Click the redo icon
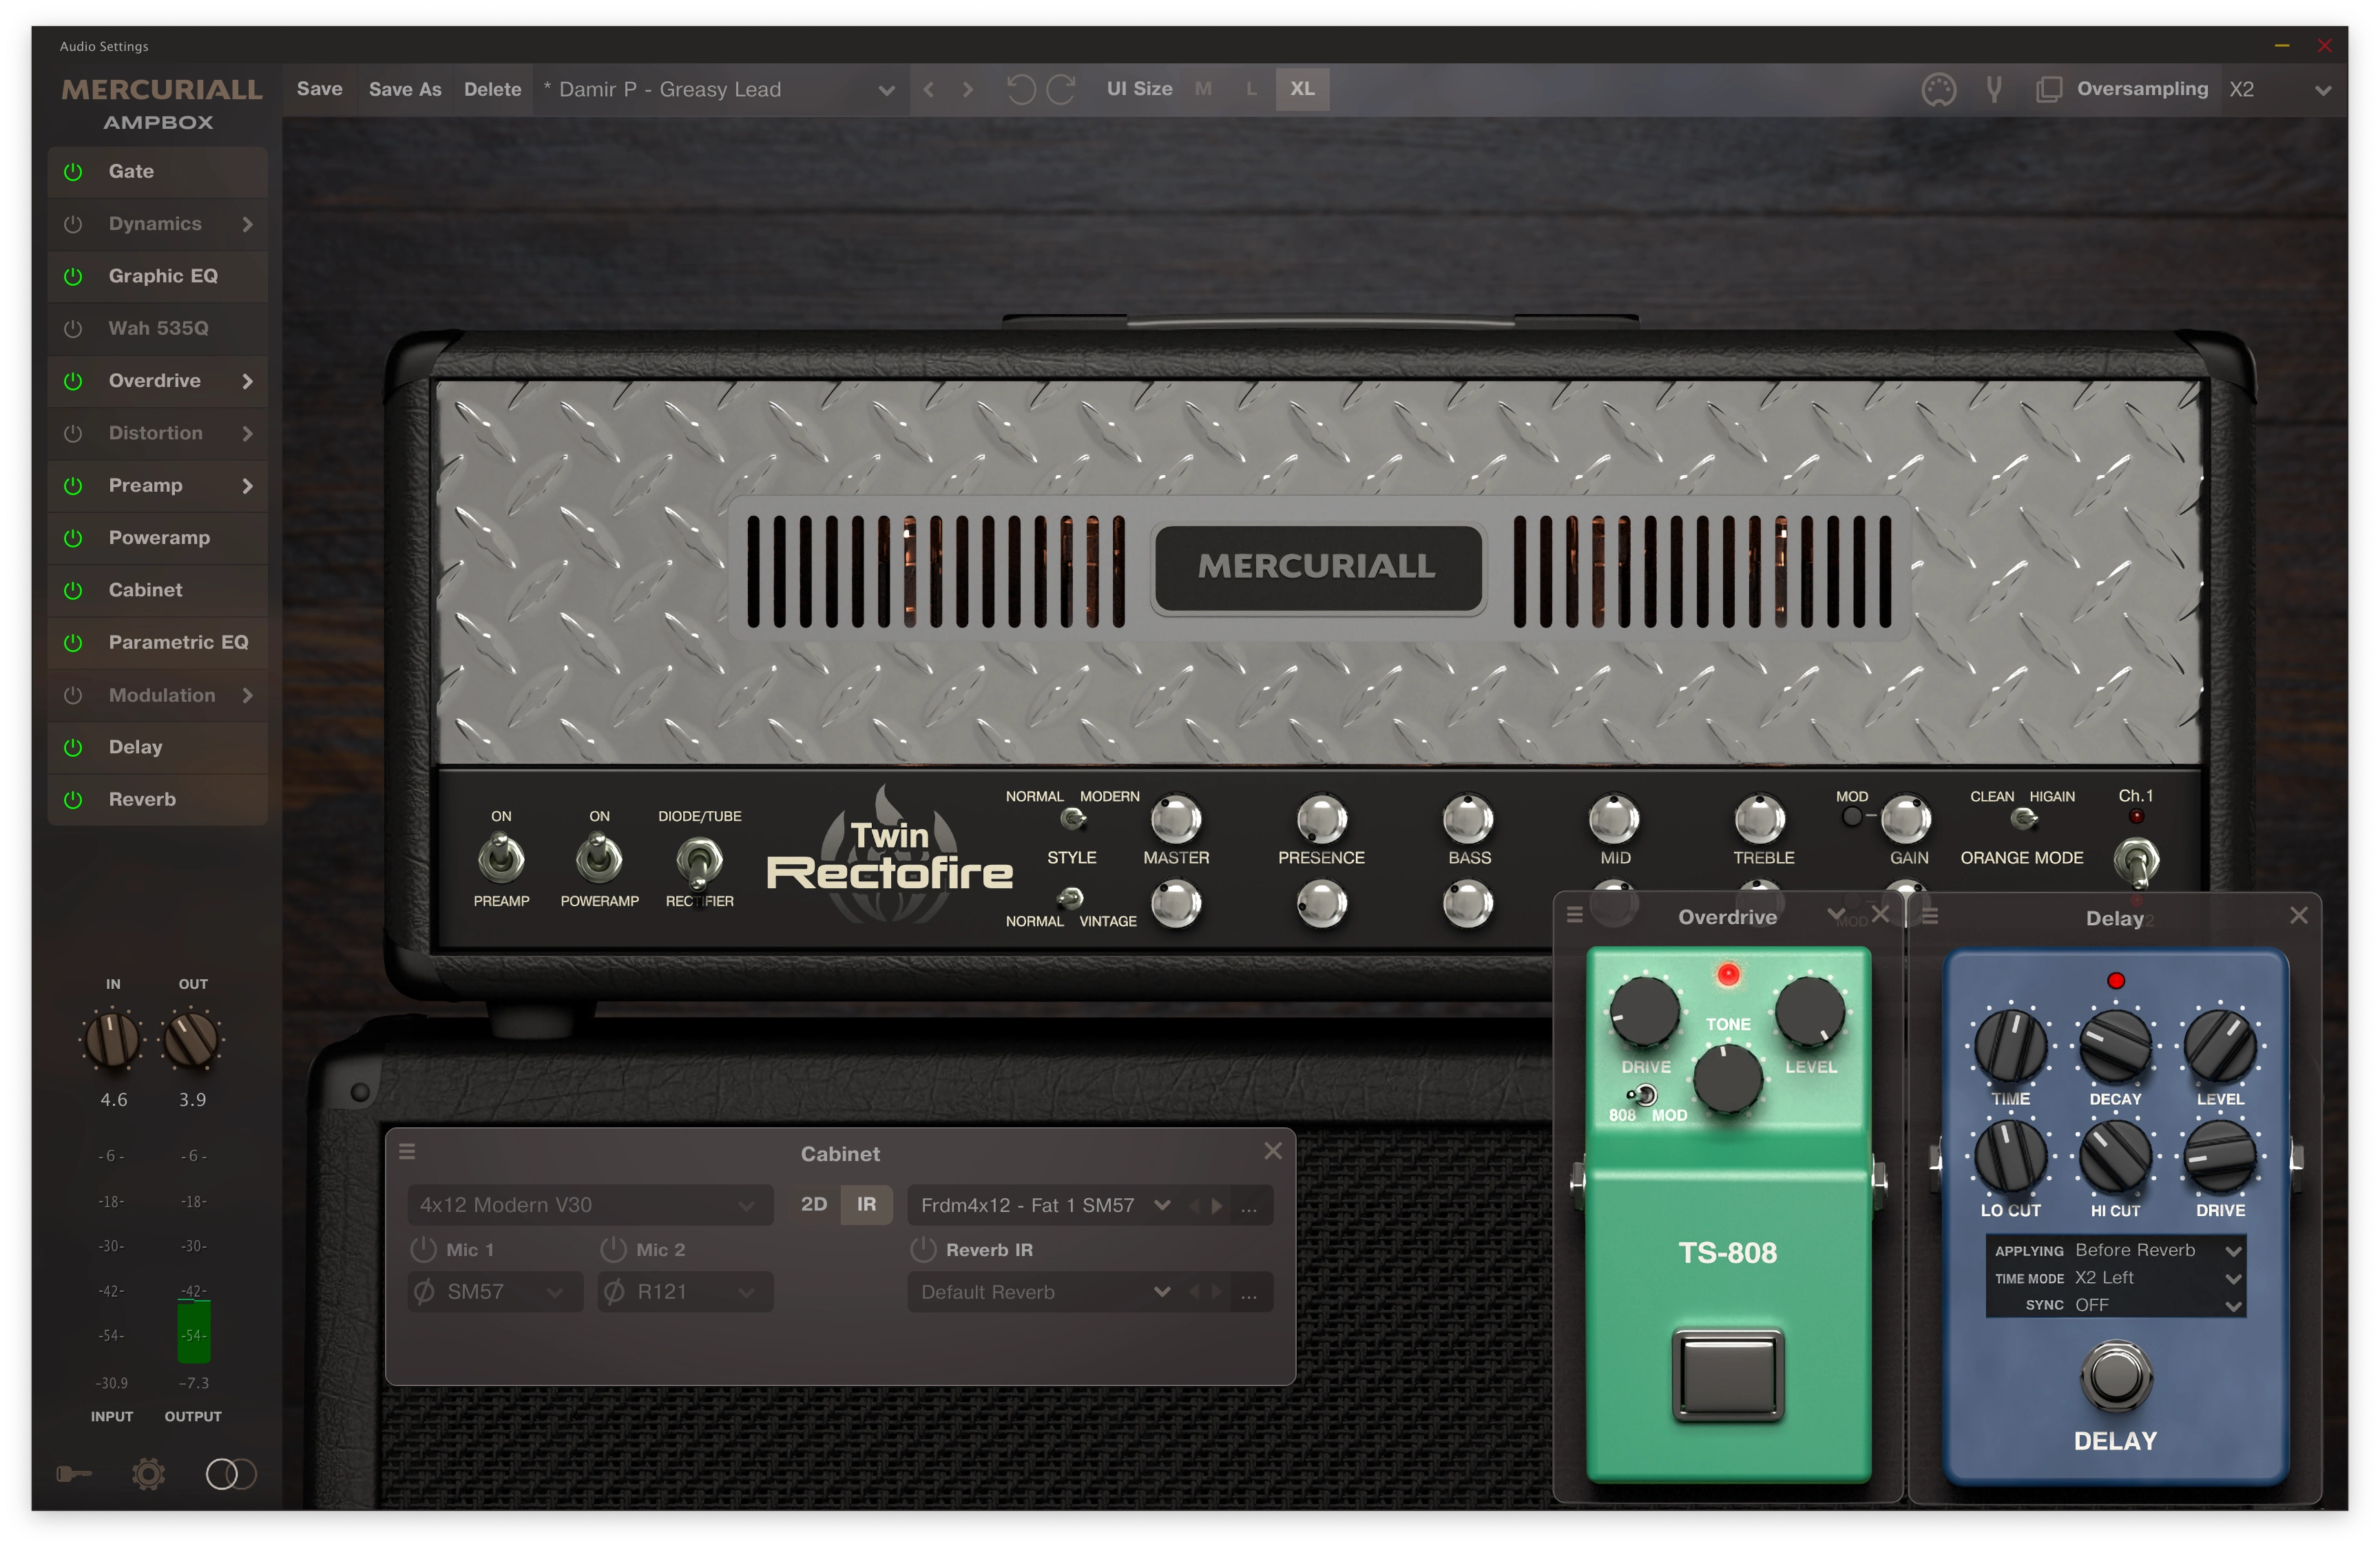 (x=1061, y=89)
